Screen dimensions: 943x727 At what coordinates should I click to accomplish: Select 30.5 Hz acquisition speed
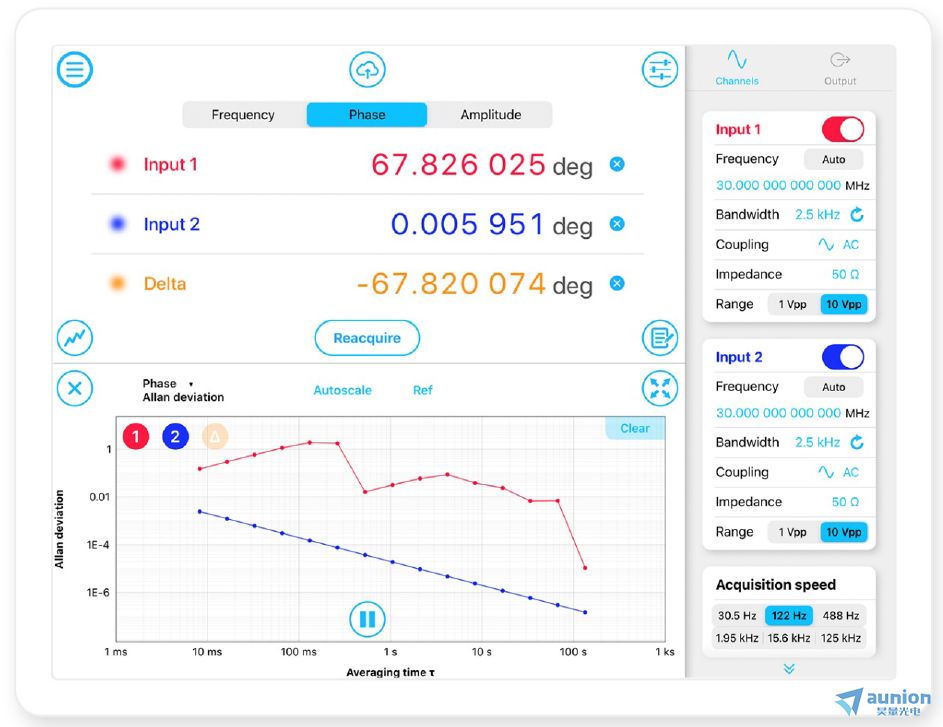[x=737, y=616]
